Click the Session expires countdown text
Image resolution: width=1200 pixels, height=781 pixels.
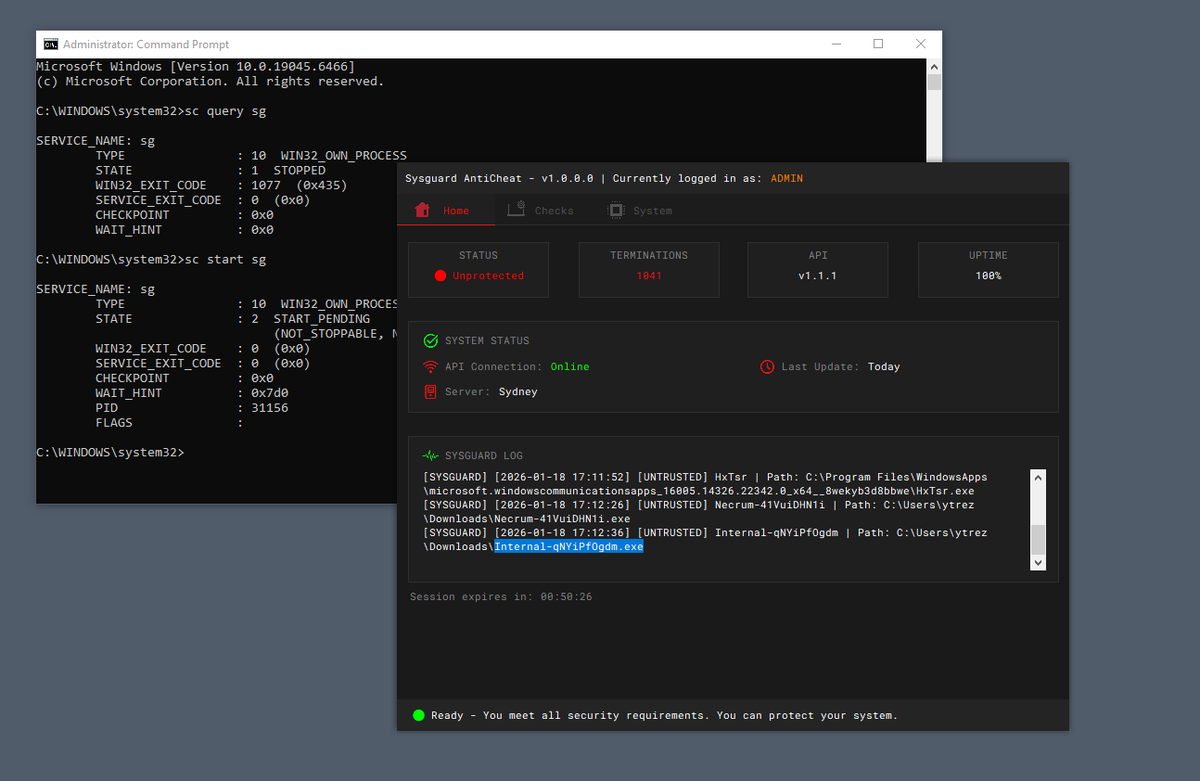pyautogui.click(x=501, y=597)
